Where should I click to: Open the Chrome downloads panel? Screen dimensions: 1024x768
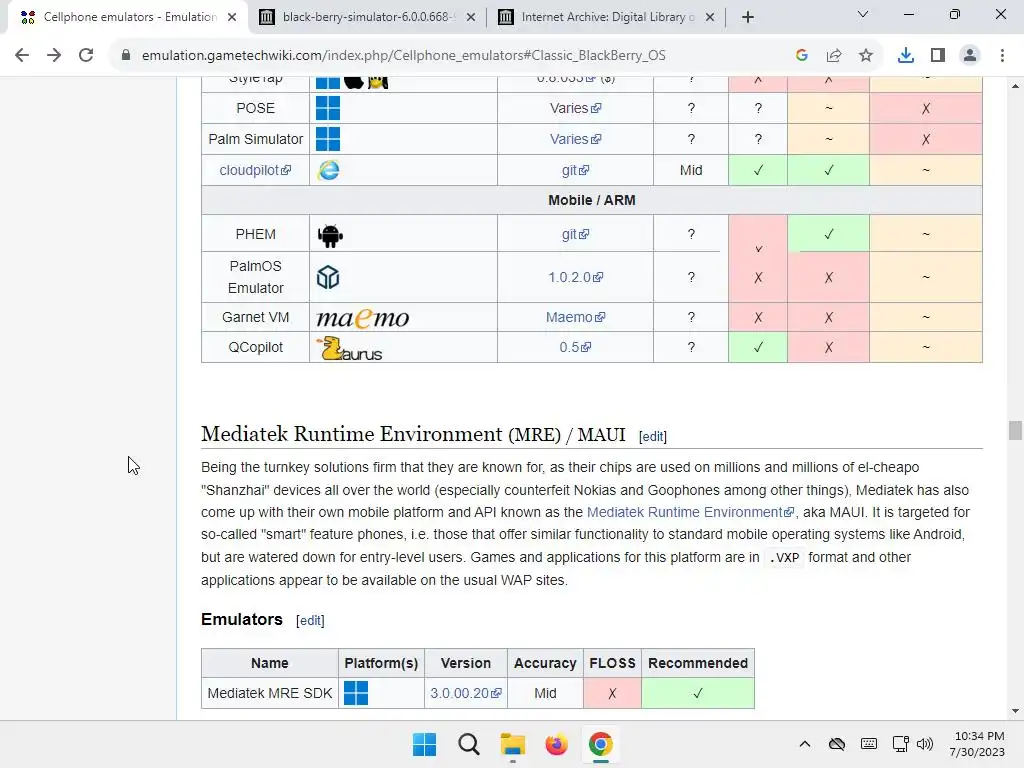tap(906, 56)
